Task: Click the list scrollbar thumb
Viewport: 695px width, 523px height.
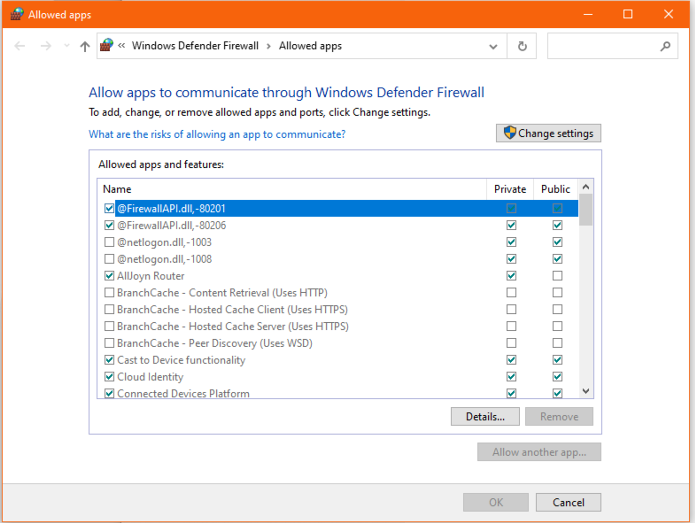Action: pos(586,210)
